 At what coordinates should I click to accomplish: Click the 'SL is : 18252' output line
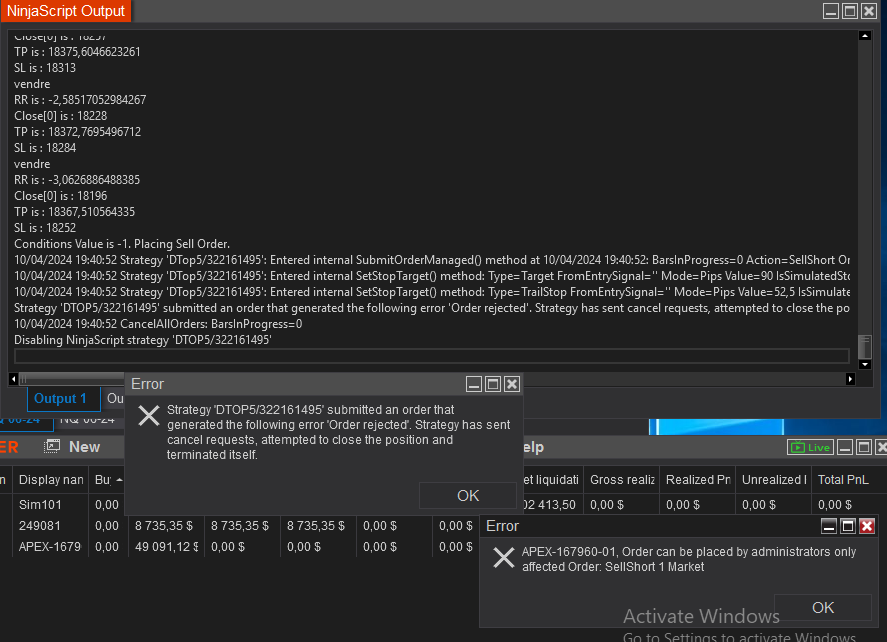point(45,228)
